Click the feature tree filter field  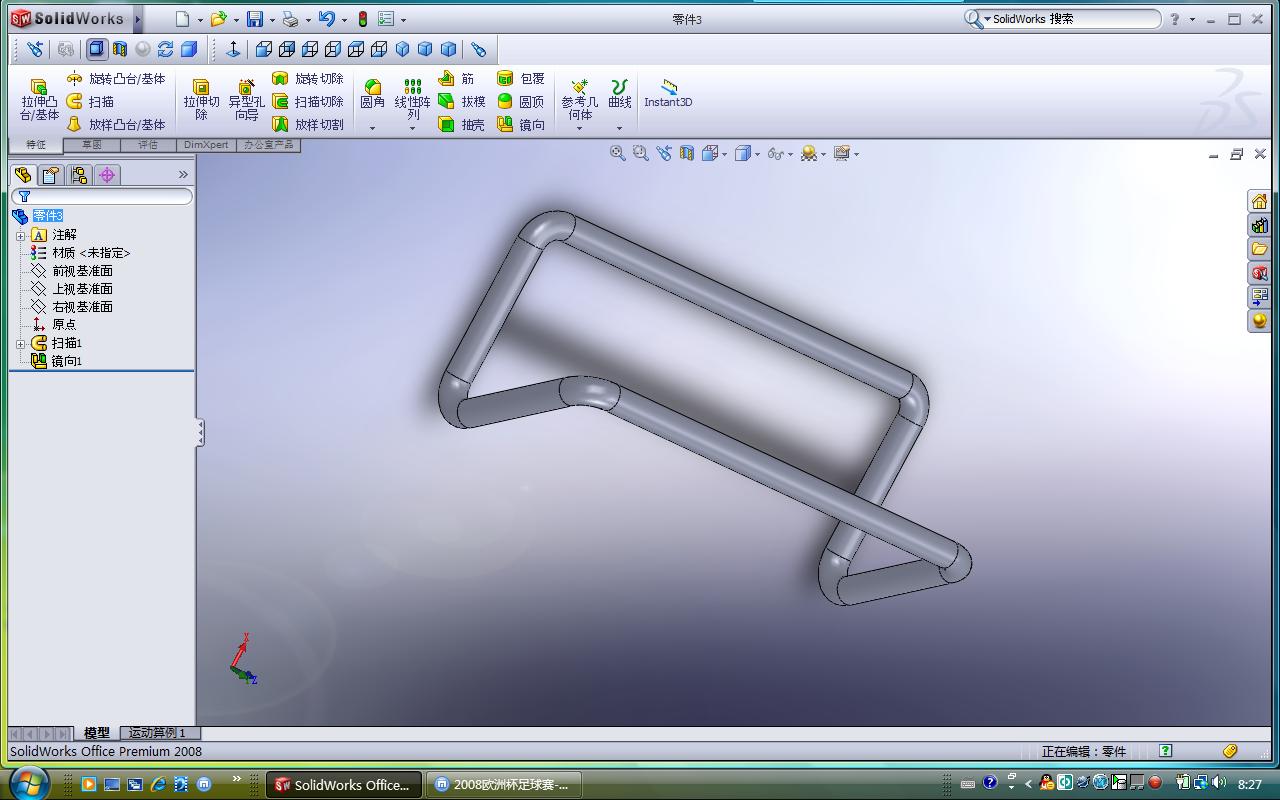[102, 197]
